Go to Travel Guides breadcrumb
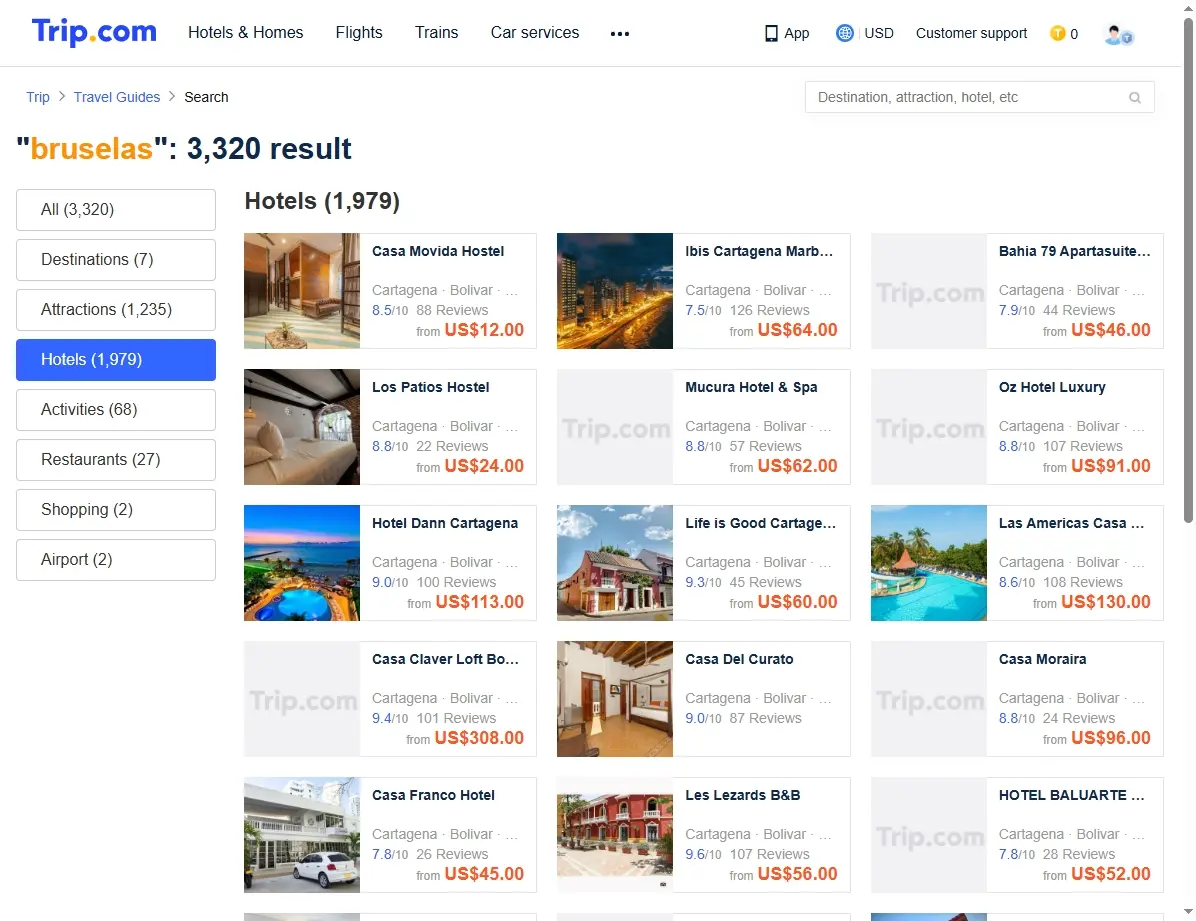 point(117,97)
